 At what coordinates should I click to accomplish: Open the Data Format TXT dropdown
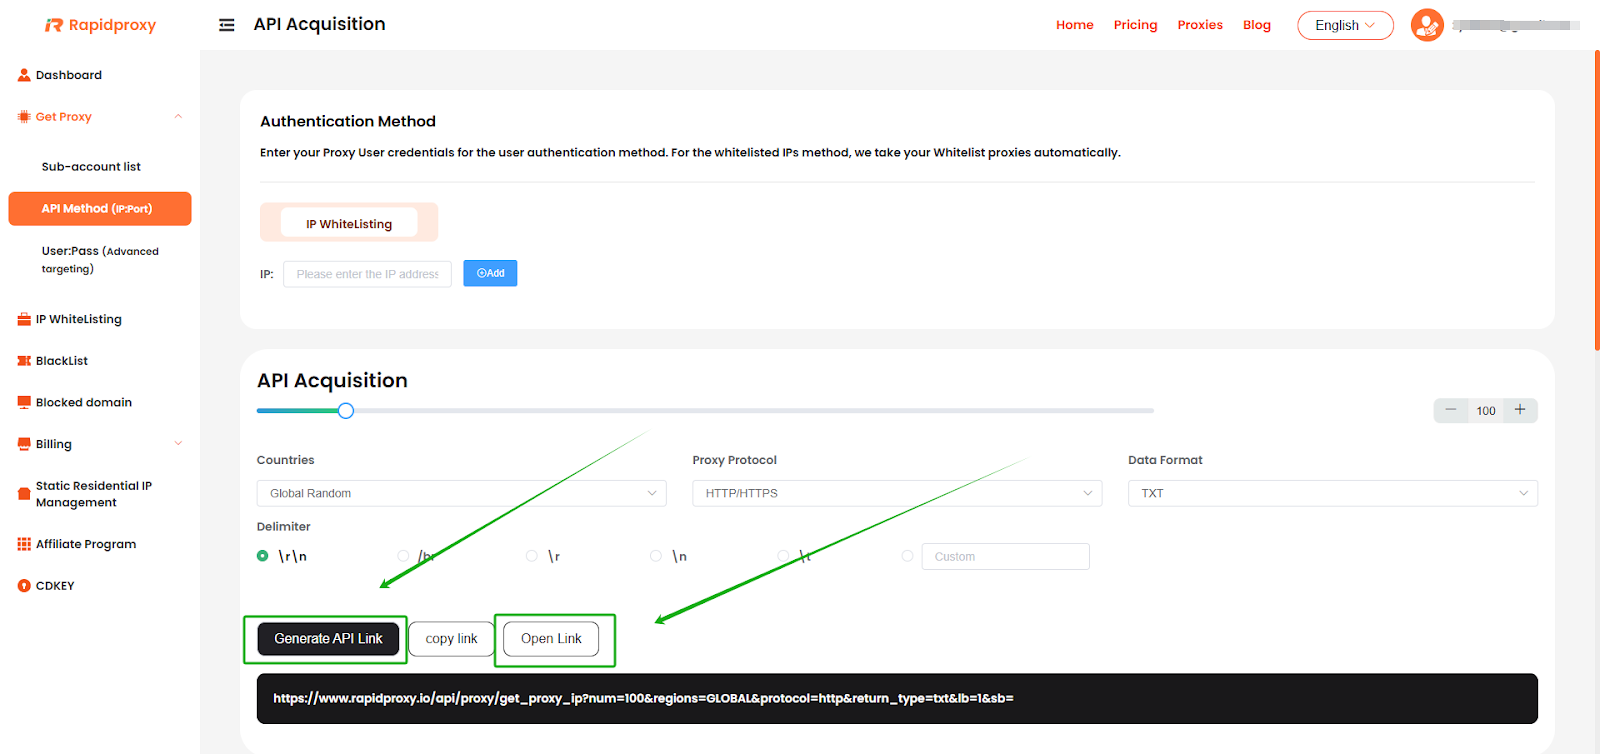pos(1333,493)
